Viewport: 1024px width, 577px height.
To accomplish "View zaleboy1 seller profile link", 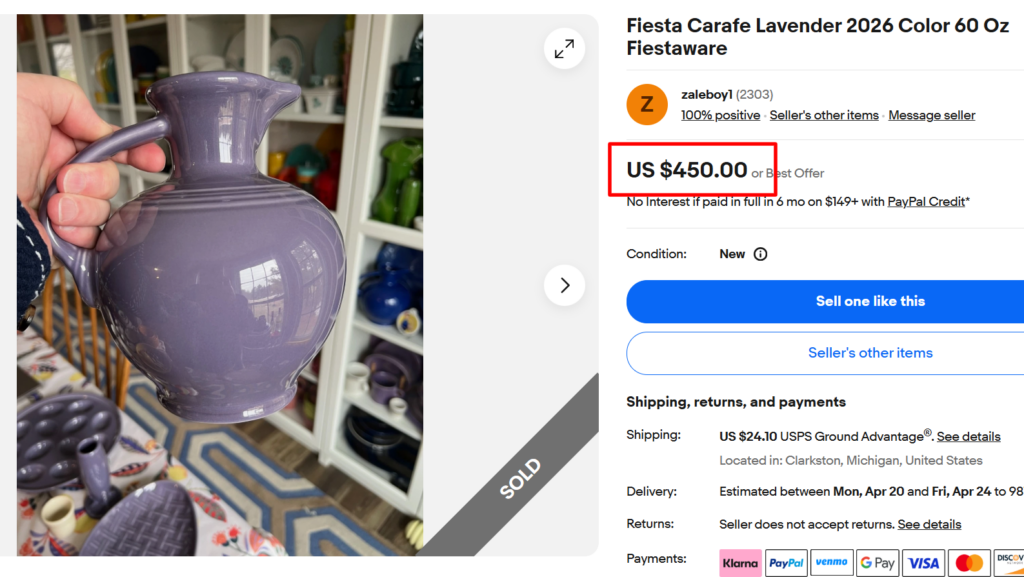I will 706,94.
